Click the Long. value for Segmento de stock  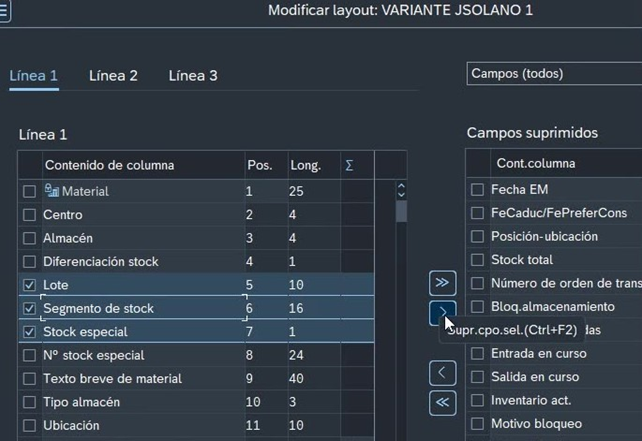coord(298,309)
